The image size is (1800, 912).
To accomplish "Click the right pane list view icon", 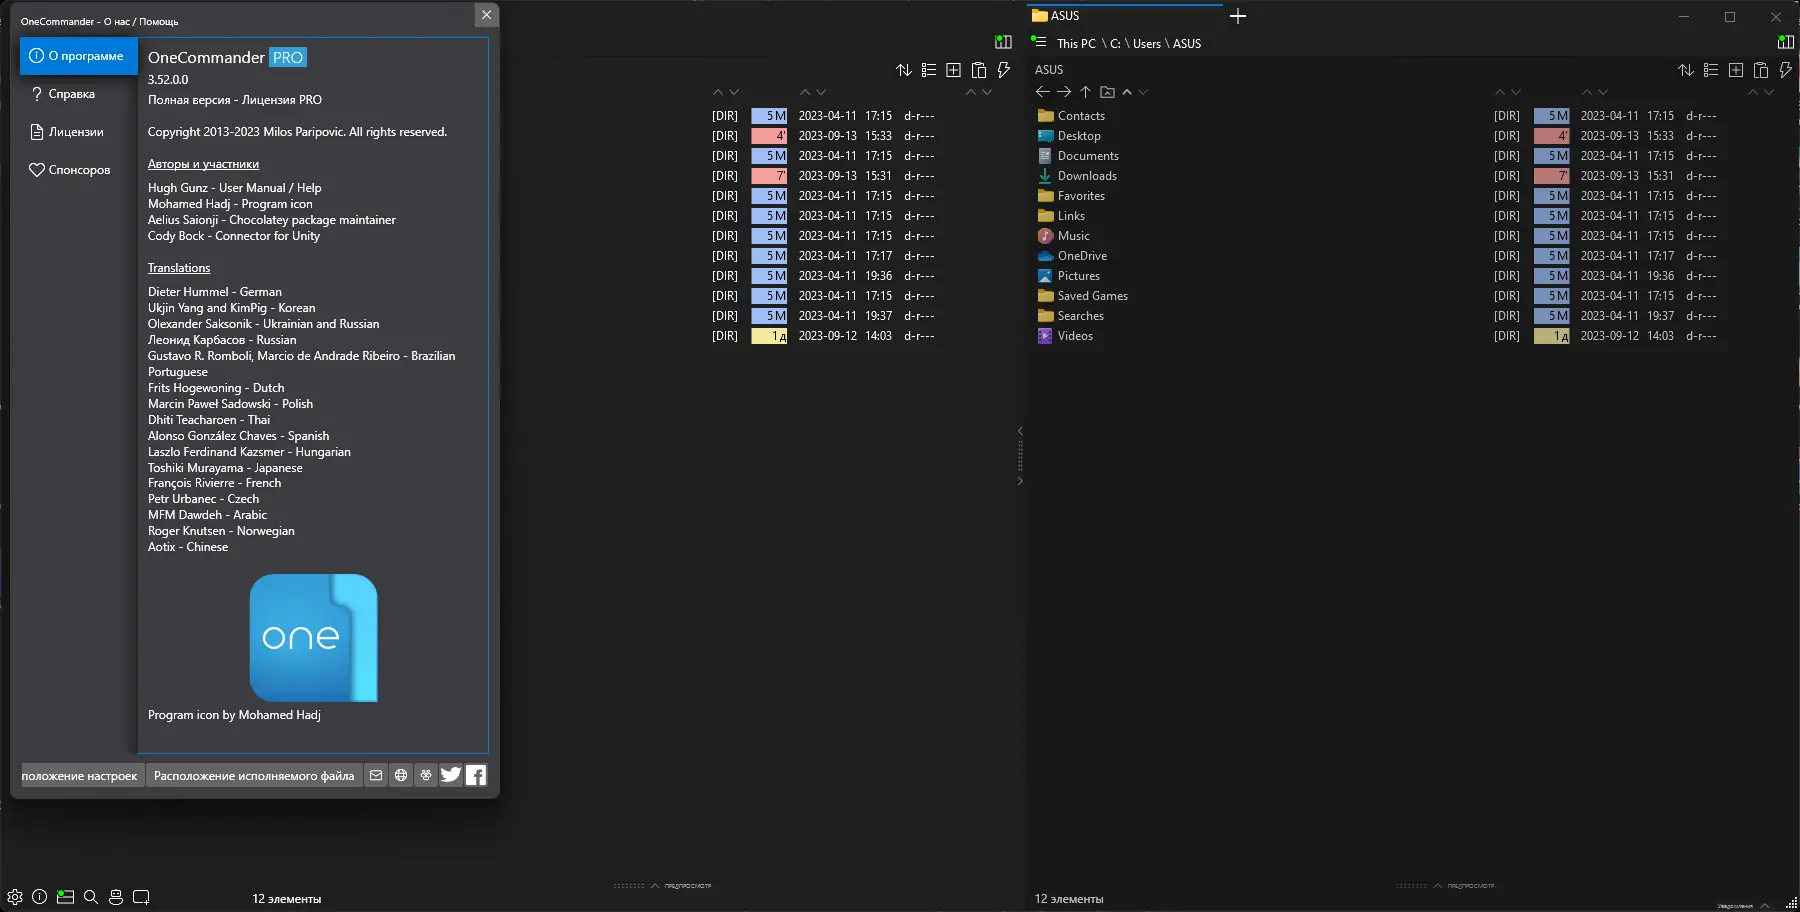I will [1711, 70].
